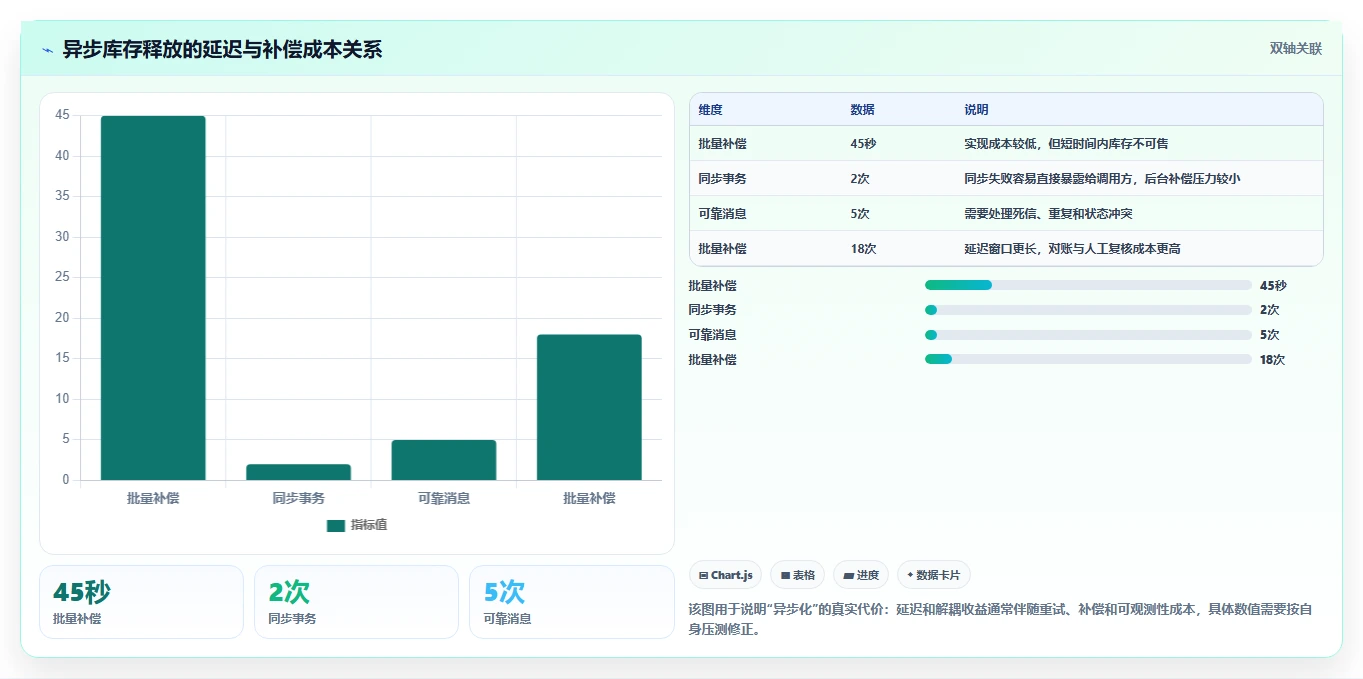Select the tallest 批量补偿 bar at 45
The width and height of the screenshot is (1363, 679).
point(153,298)
